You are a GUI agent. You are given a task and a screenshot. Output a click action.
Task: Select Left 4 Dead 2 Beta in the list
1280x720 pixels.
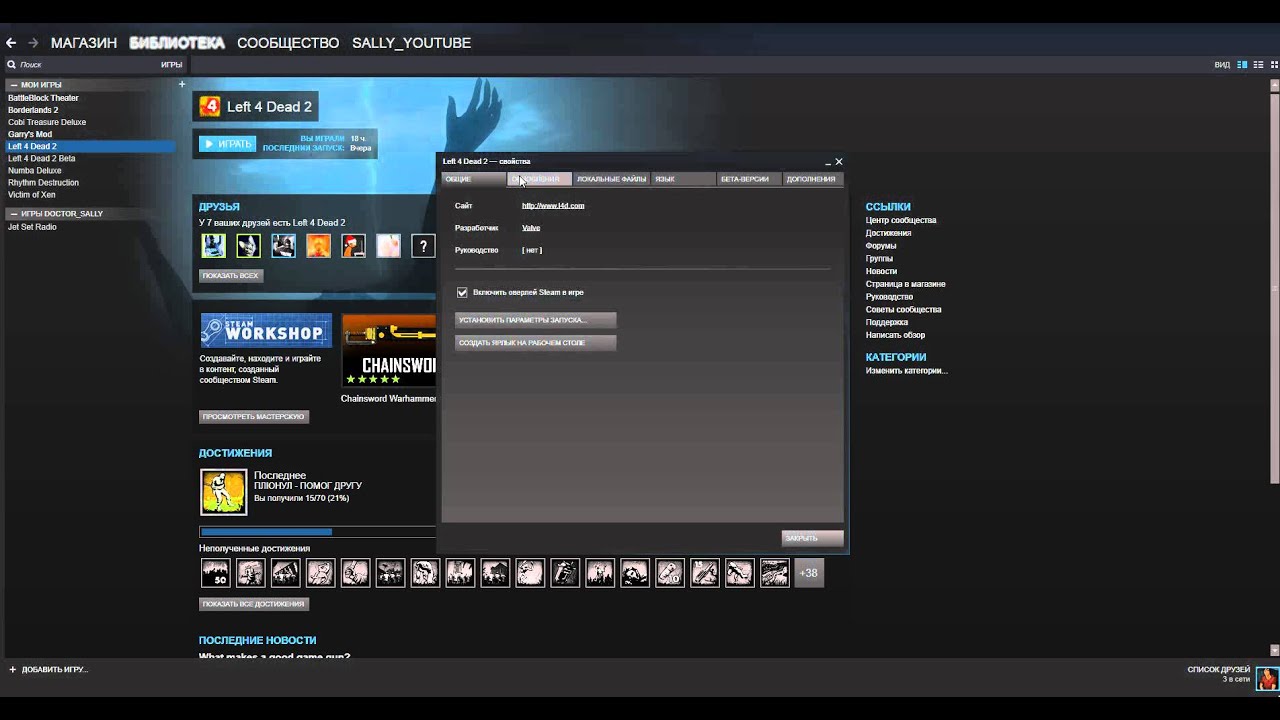(42, 158)
